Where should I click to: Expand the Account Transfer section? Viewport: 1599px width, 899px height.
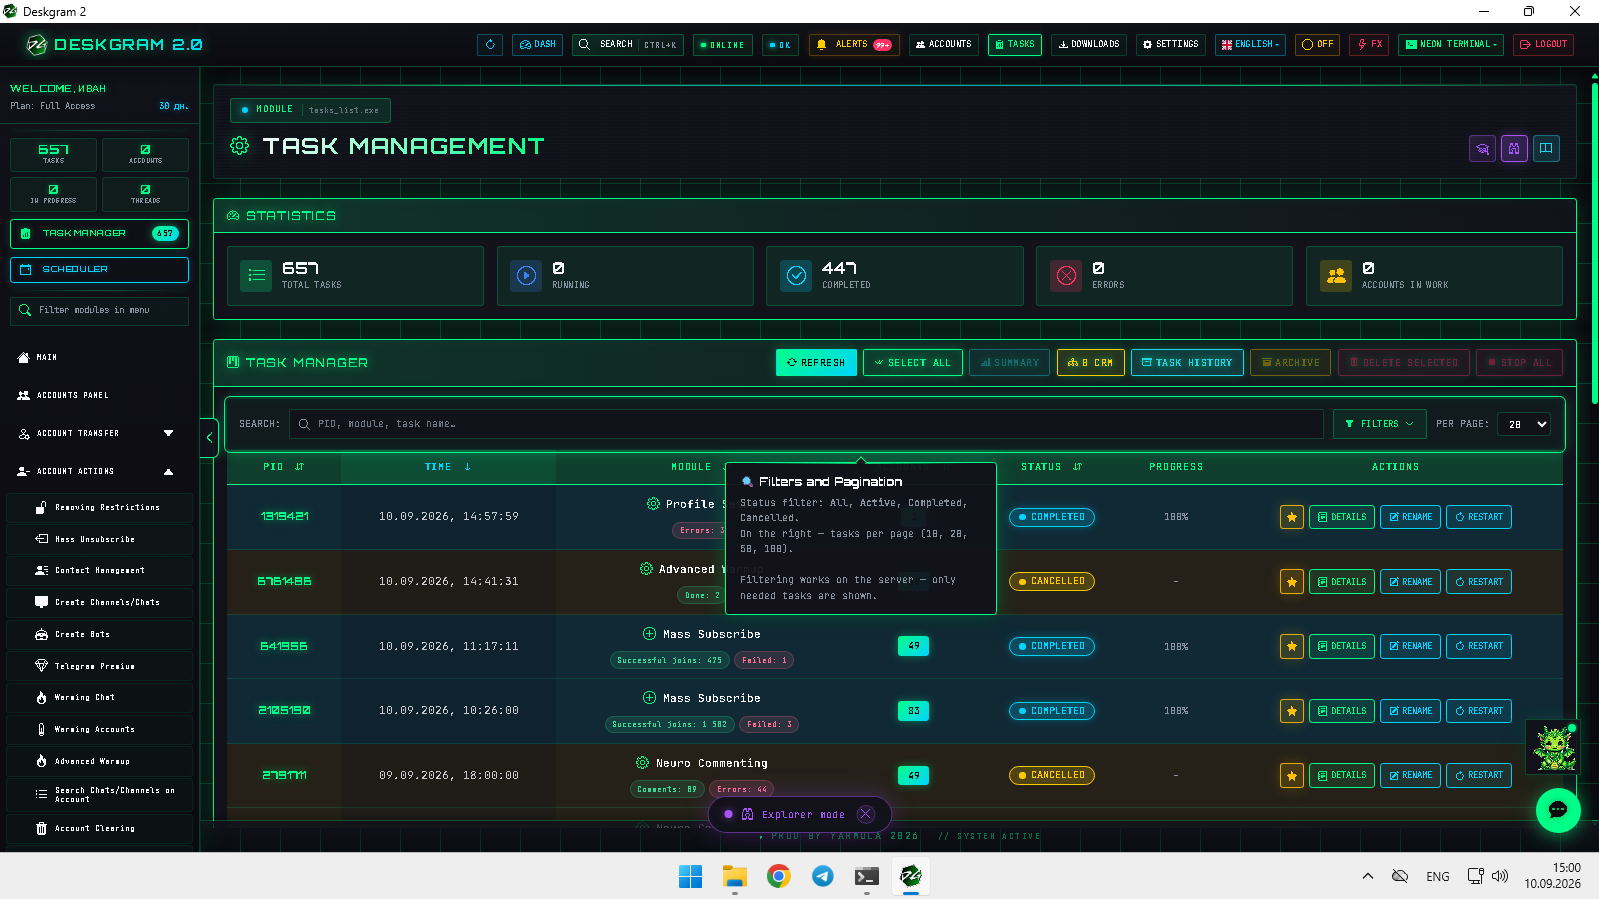99,433
